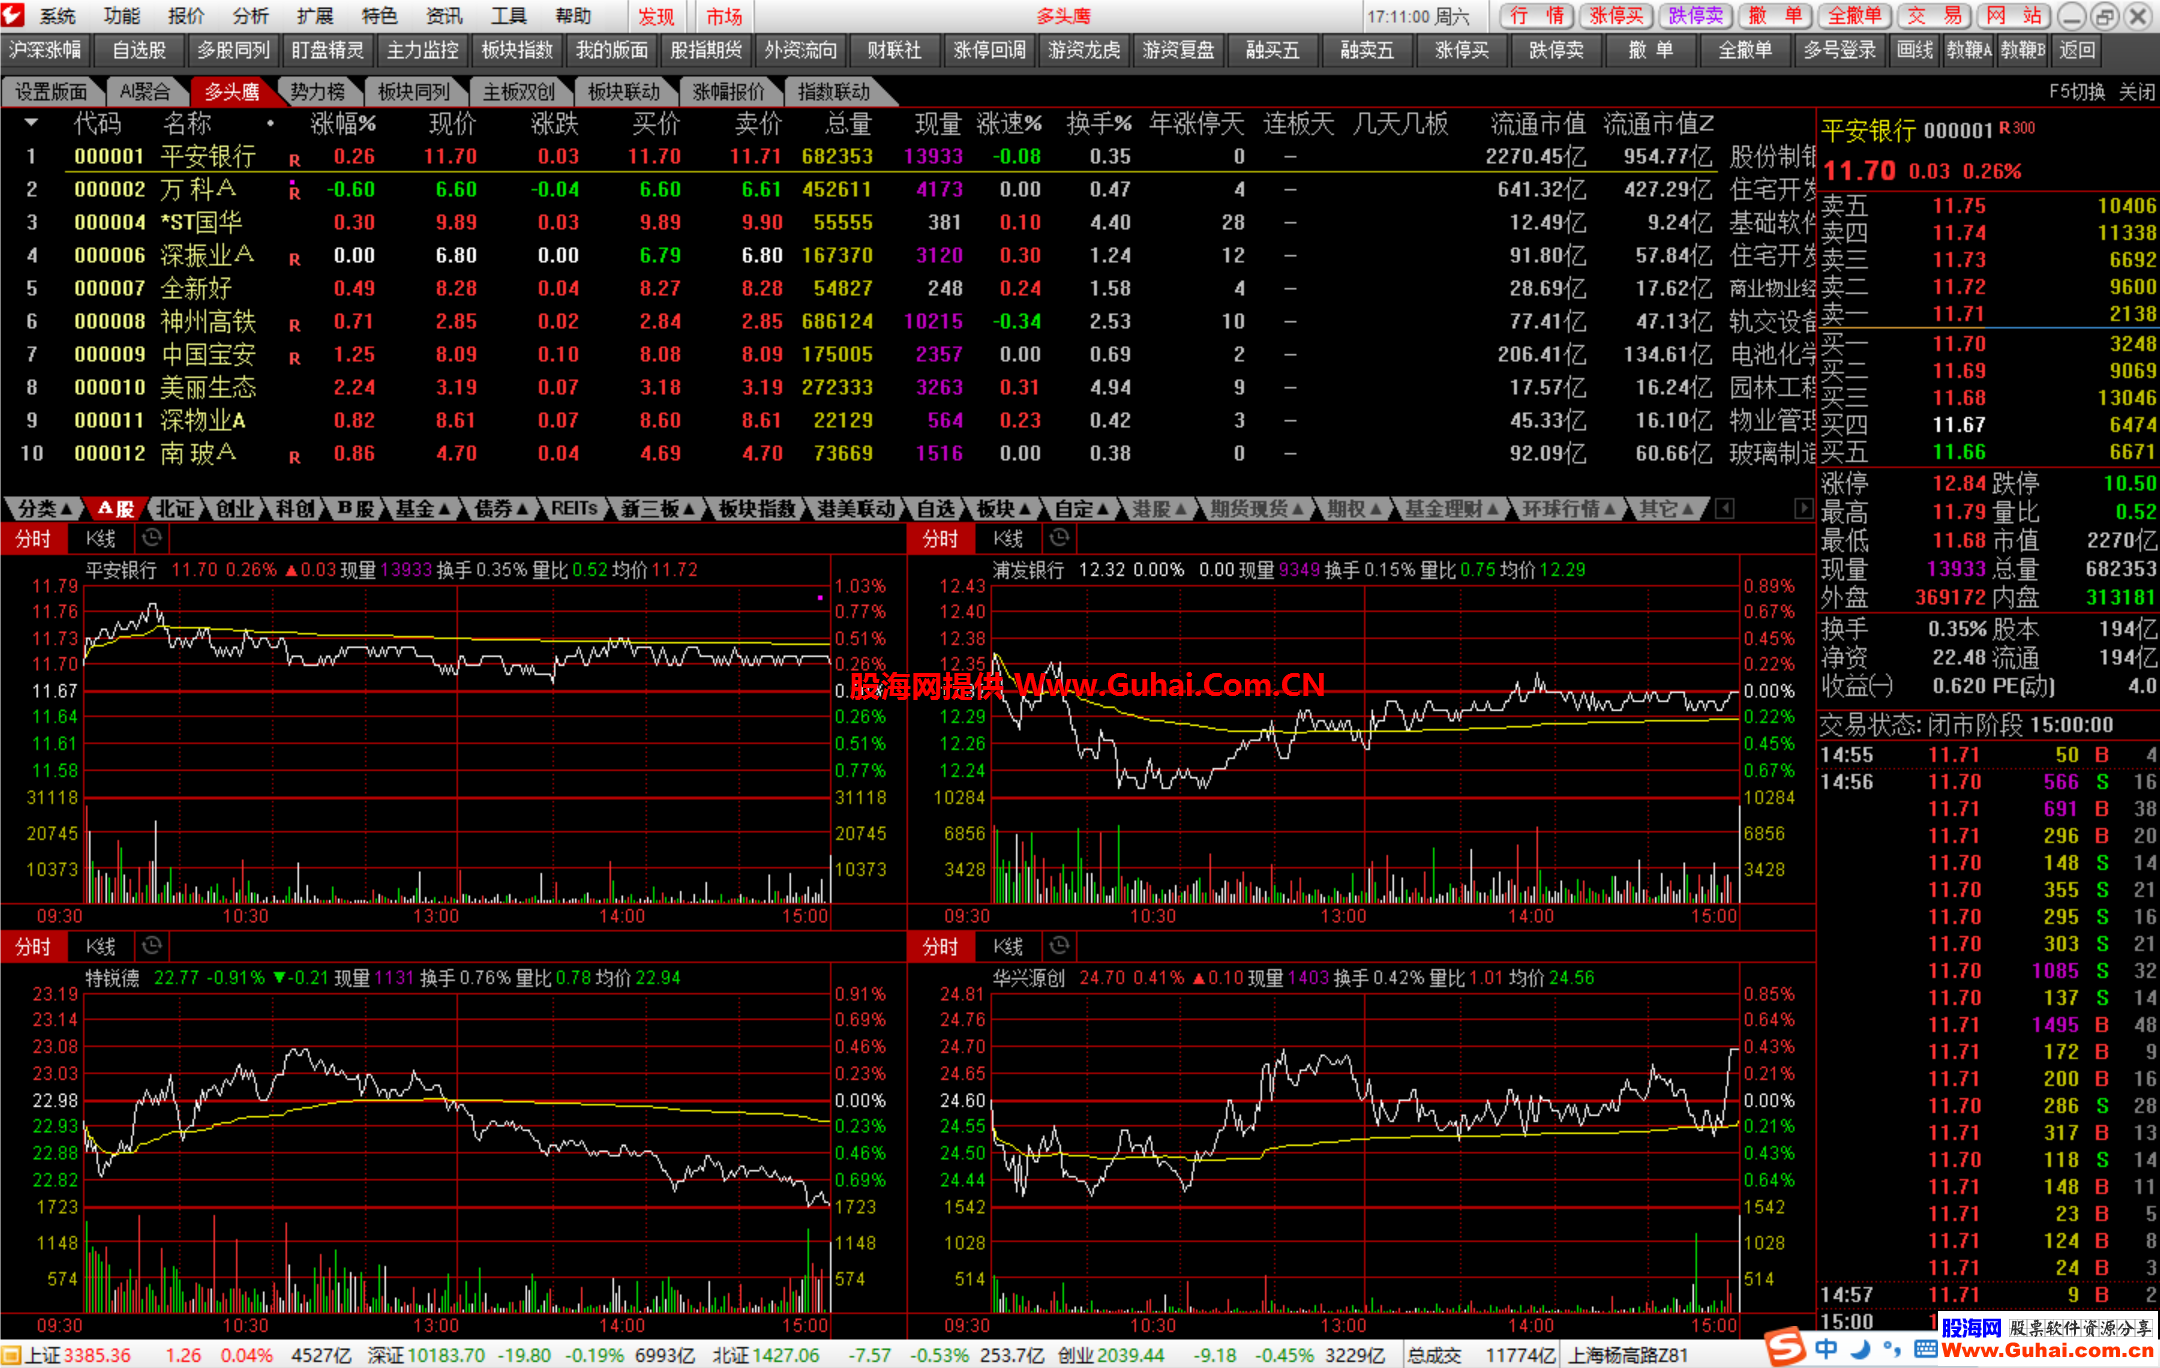Expand the 基金 tab dropdown
2160x1368 pixels.
(421, 508)
